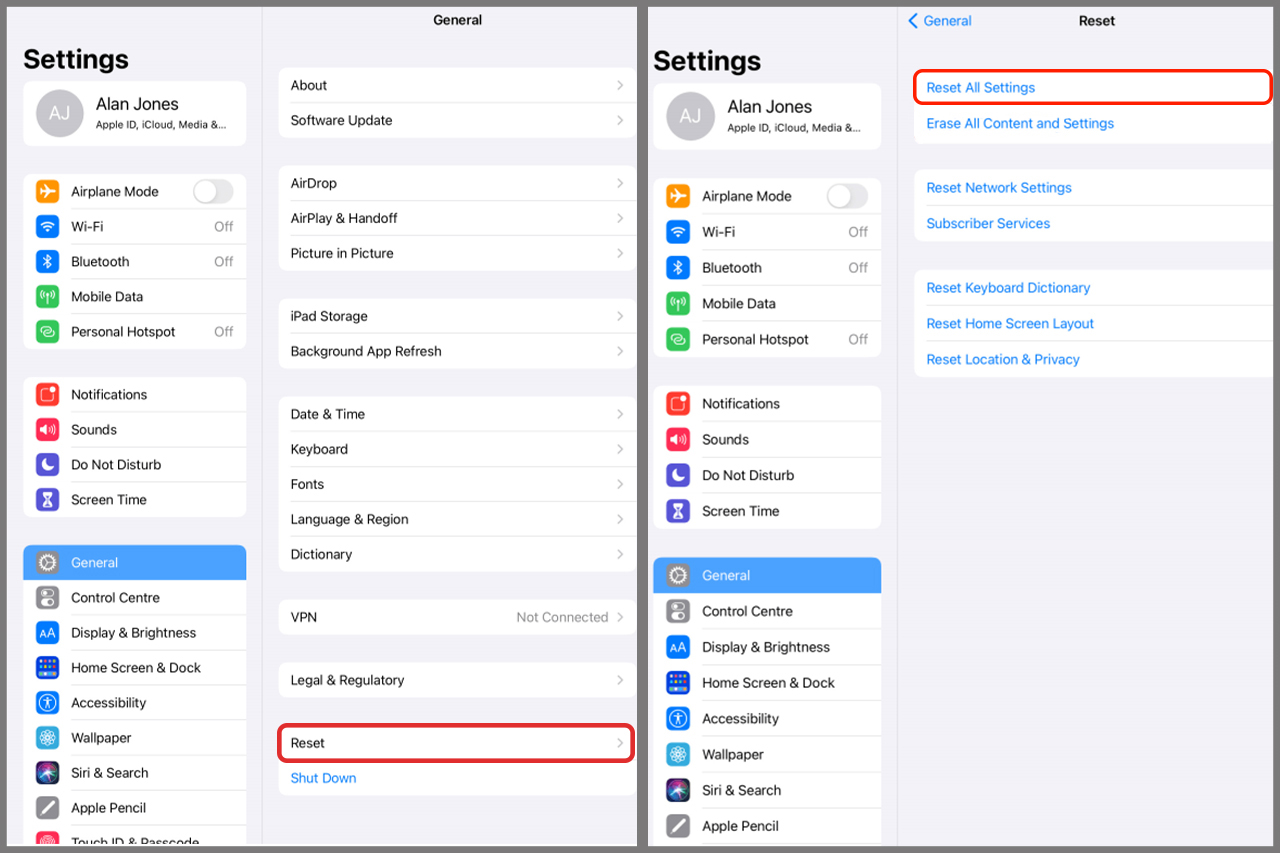Tap the Display & Brightness icon on the Reset screen sidebar
The image size is (1280, 853).
[x=678, y=647]
